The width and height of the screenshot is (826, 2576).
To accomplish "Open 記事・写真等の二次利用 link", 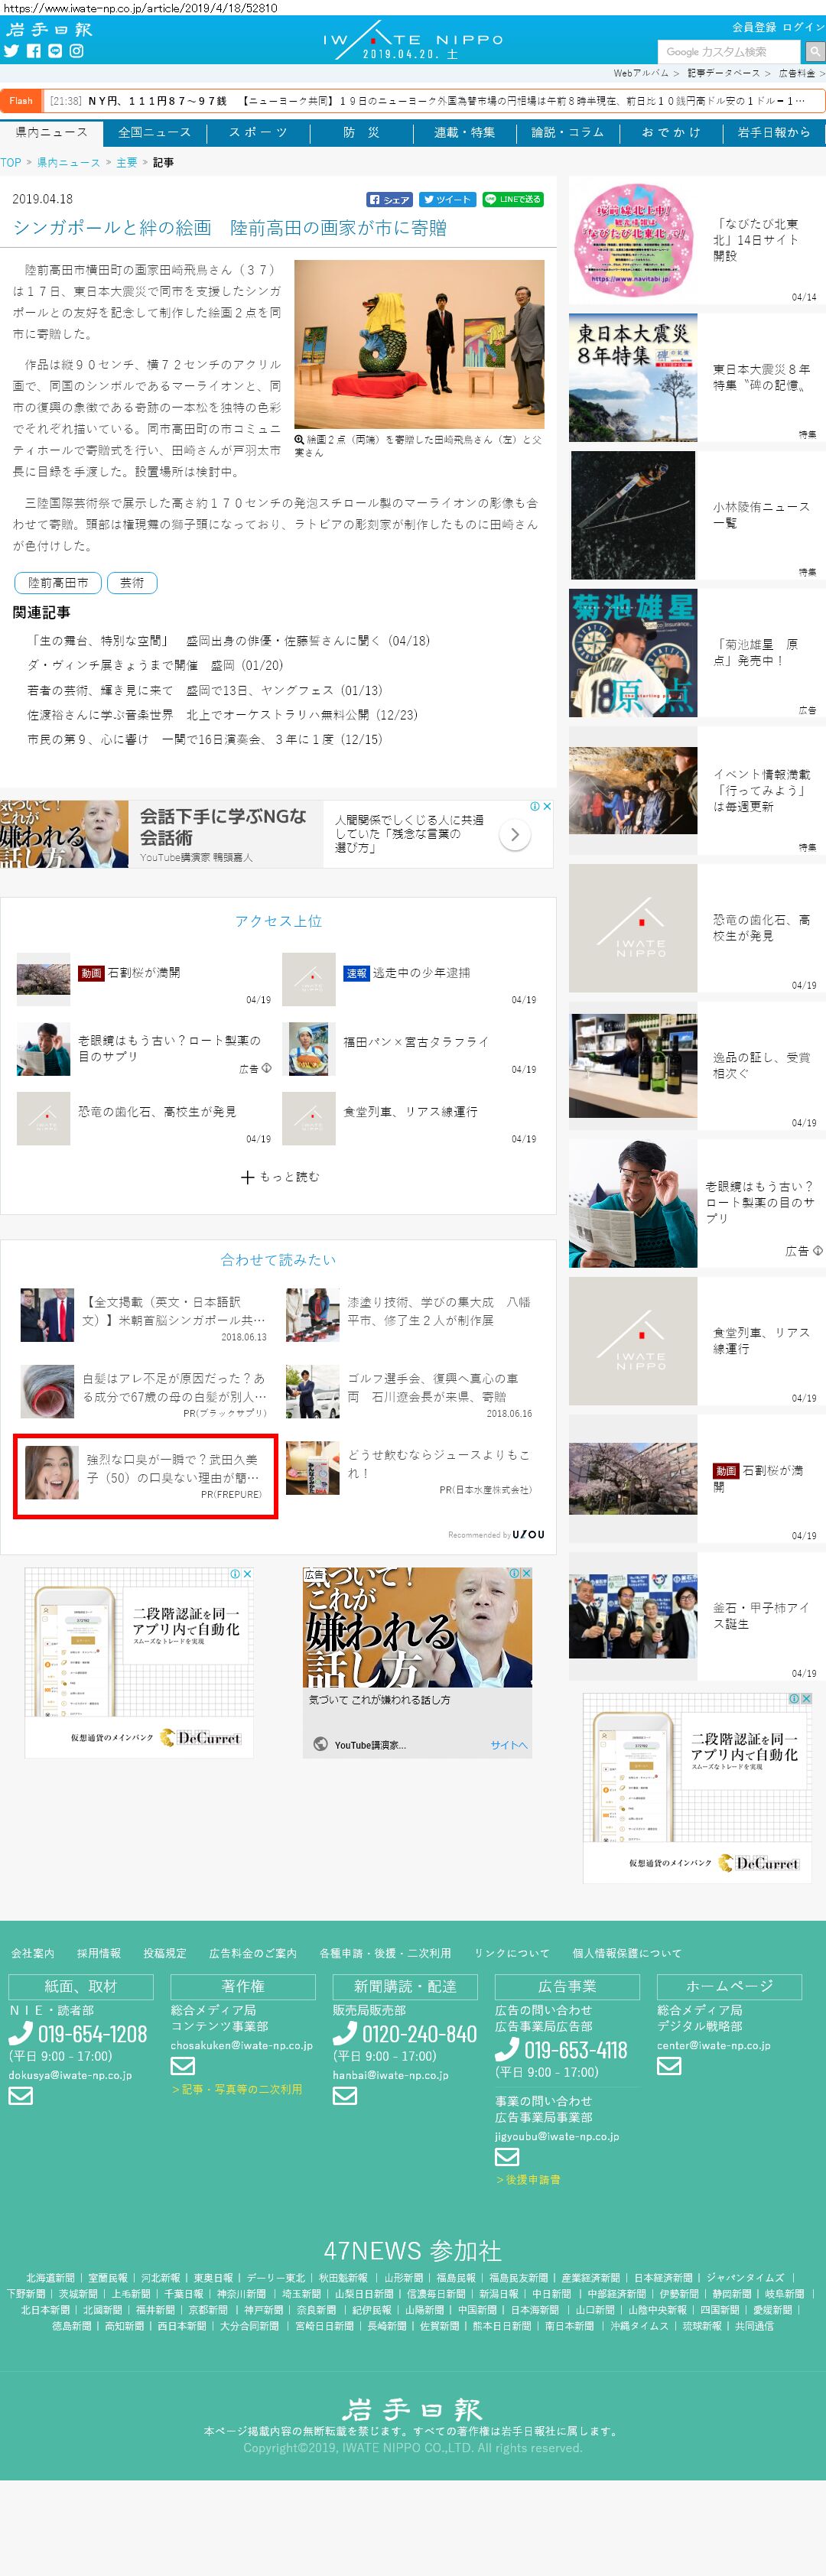I will pos(237,2089).
